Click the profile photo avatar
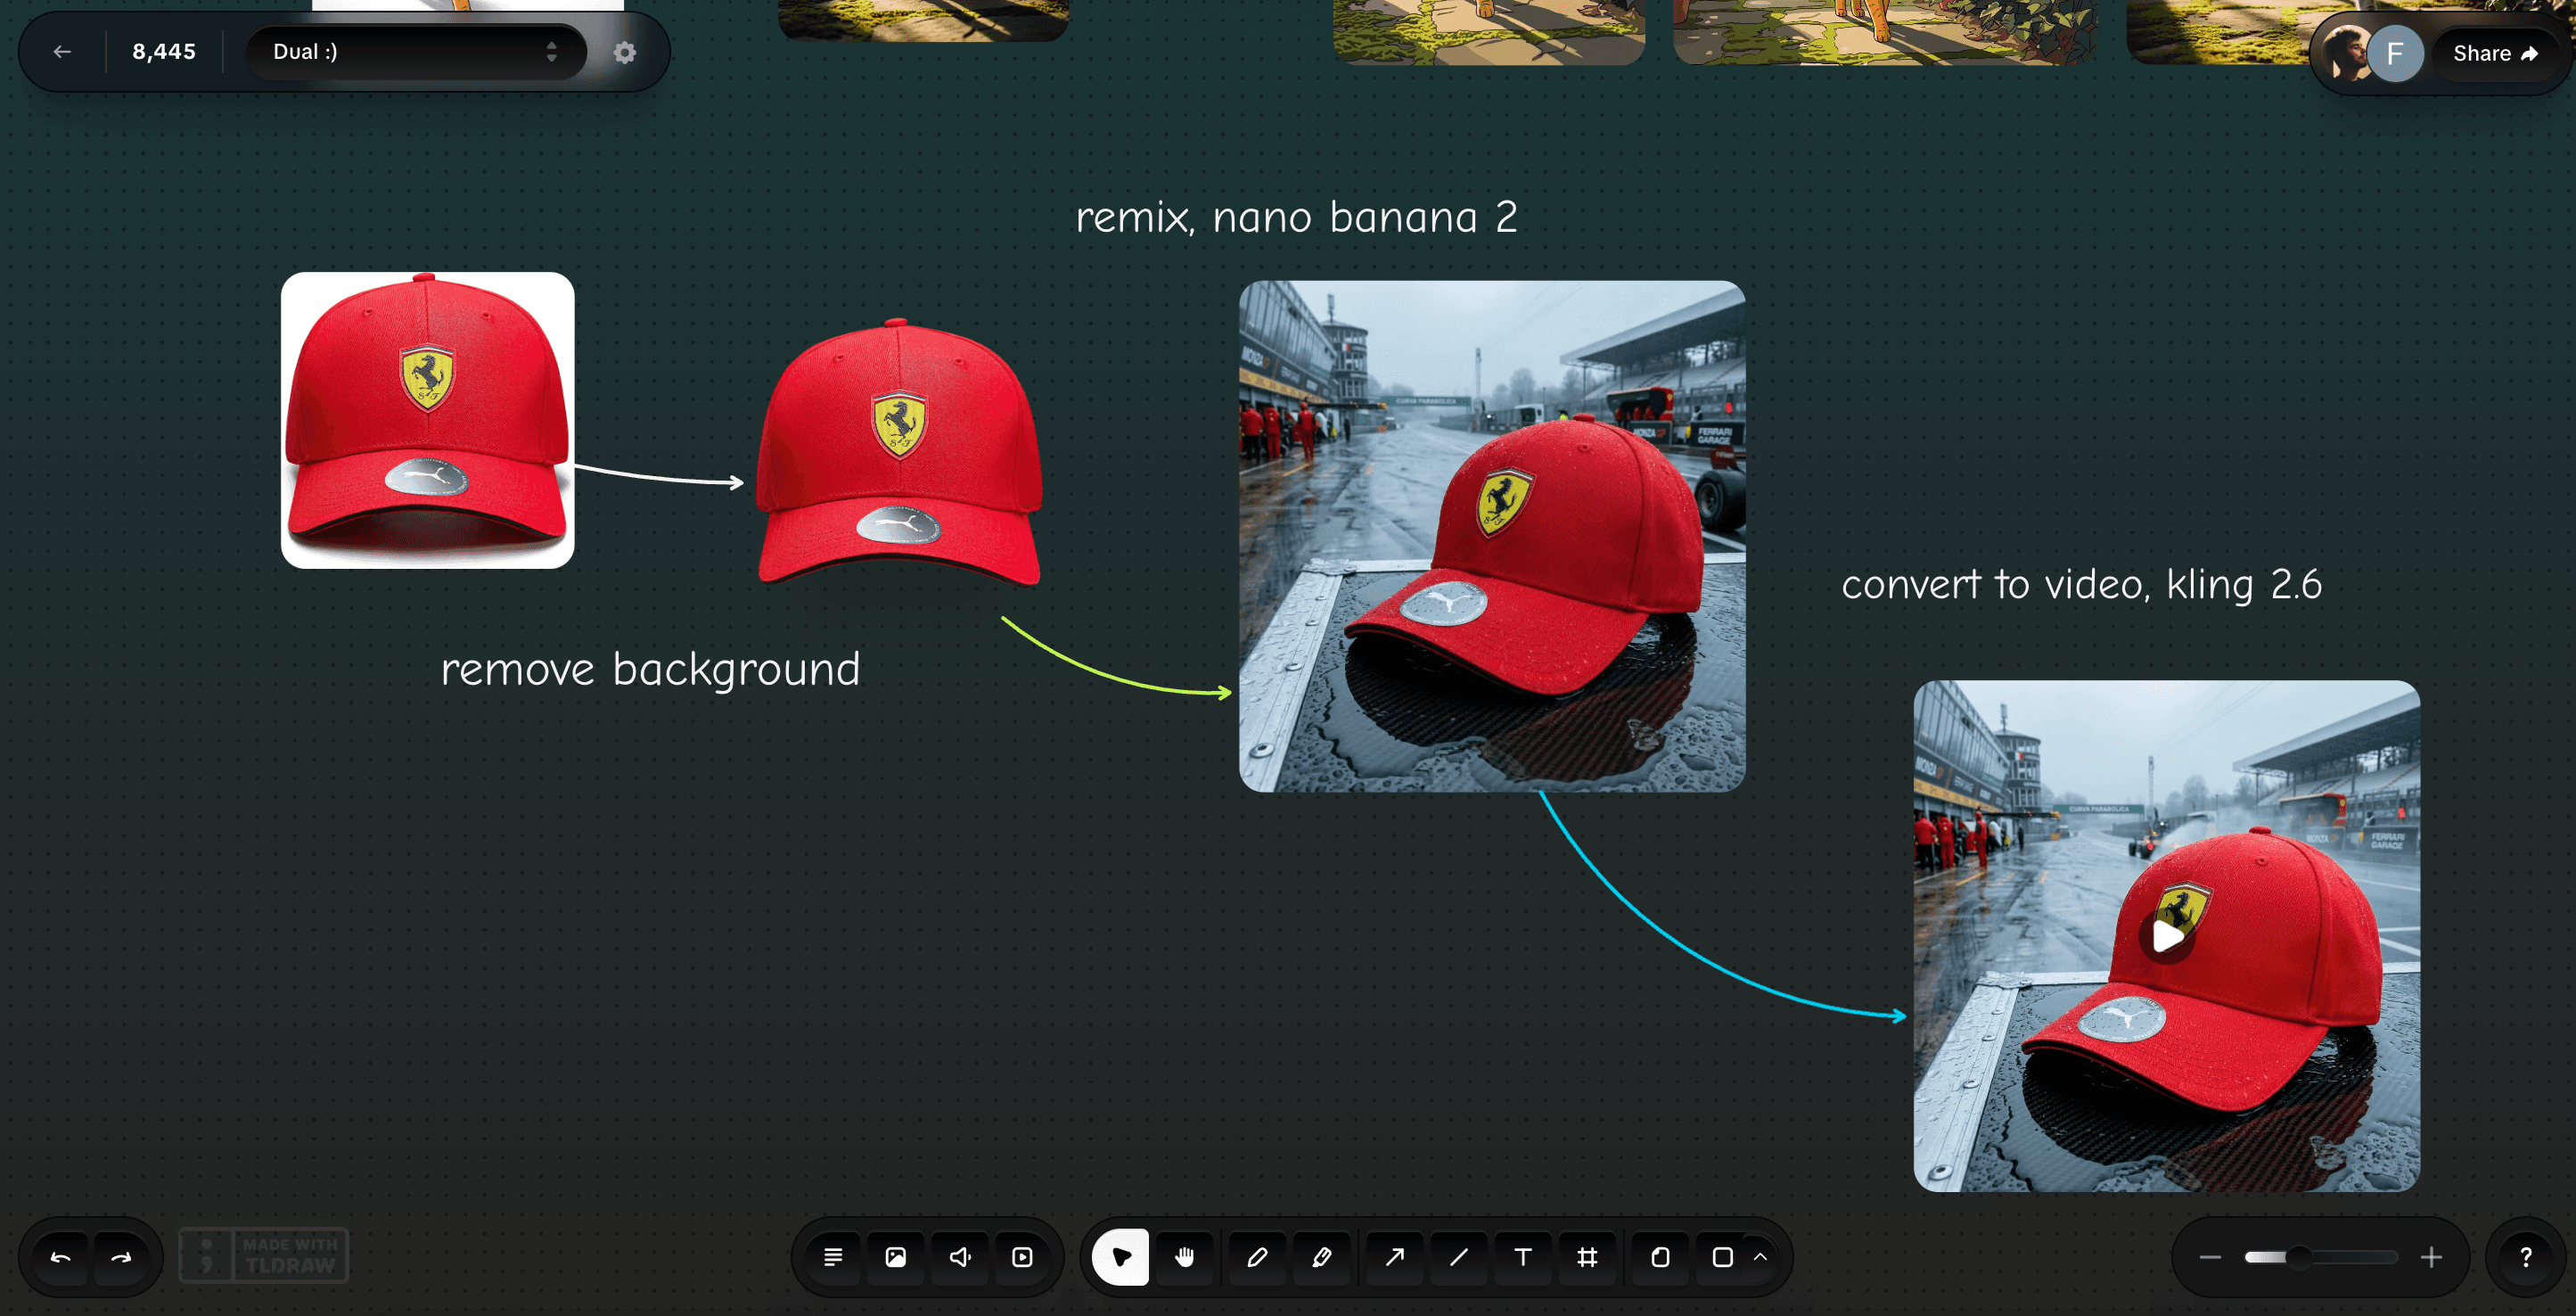This screenshot has height=1316, width=2576. click(x=2343, y=54)
